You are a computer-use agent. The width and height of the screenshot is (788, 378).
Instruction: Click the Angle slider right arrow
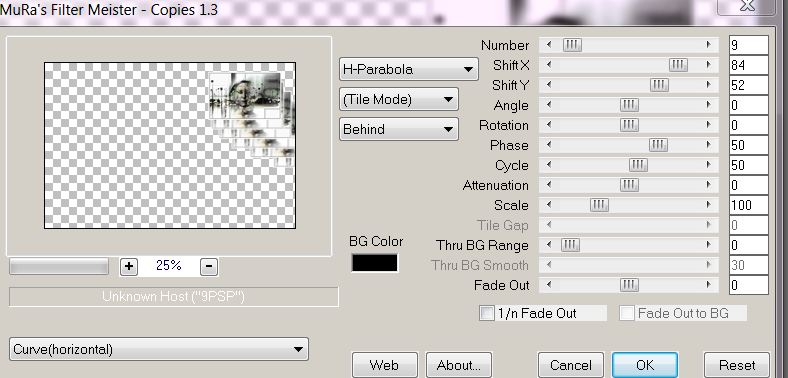coord(709,105)
